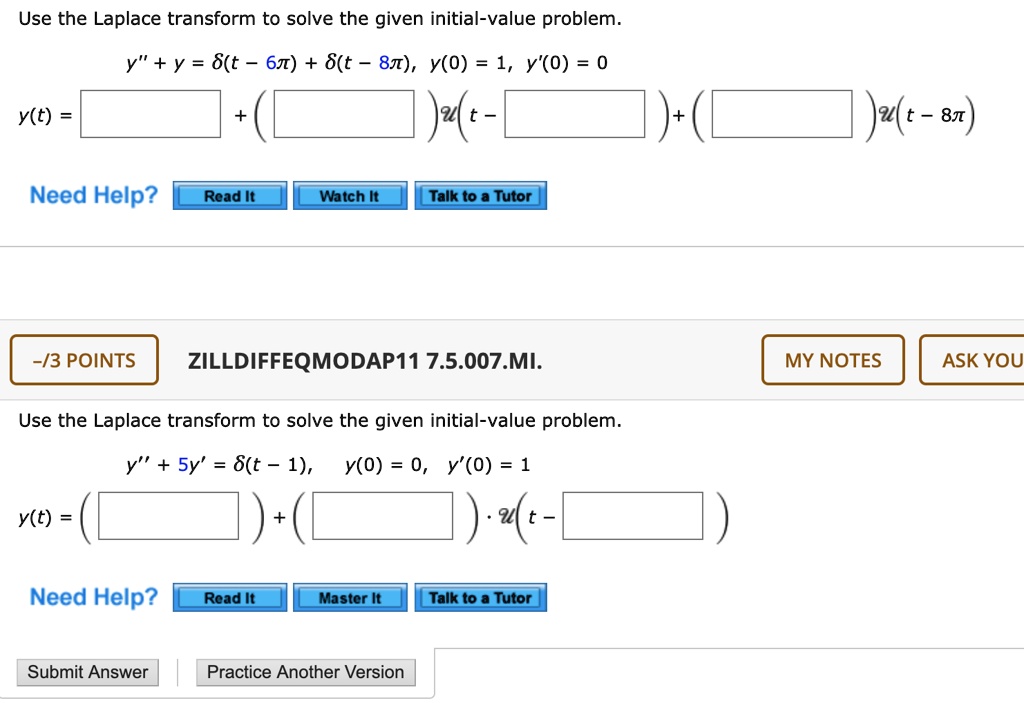Open Read It for the first problem

point(230,196)
